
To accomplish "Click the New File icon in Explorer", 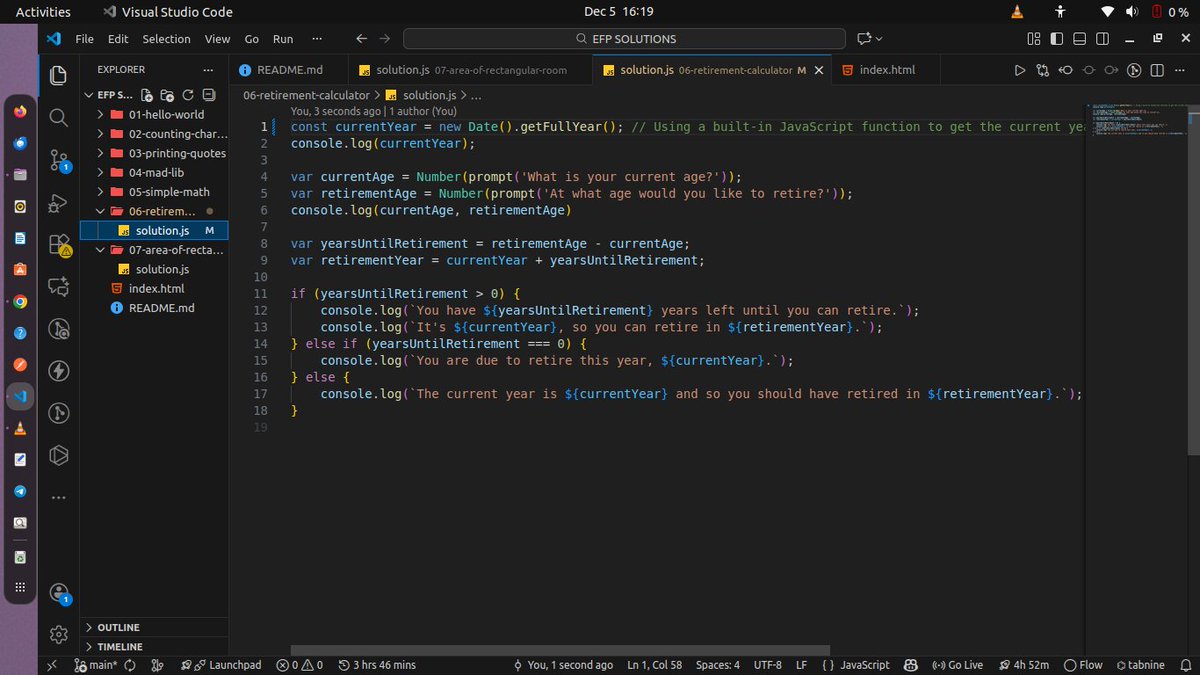I will (x=145, y=94).
